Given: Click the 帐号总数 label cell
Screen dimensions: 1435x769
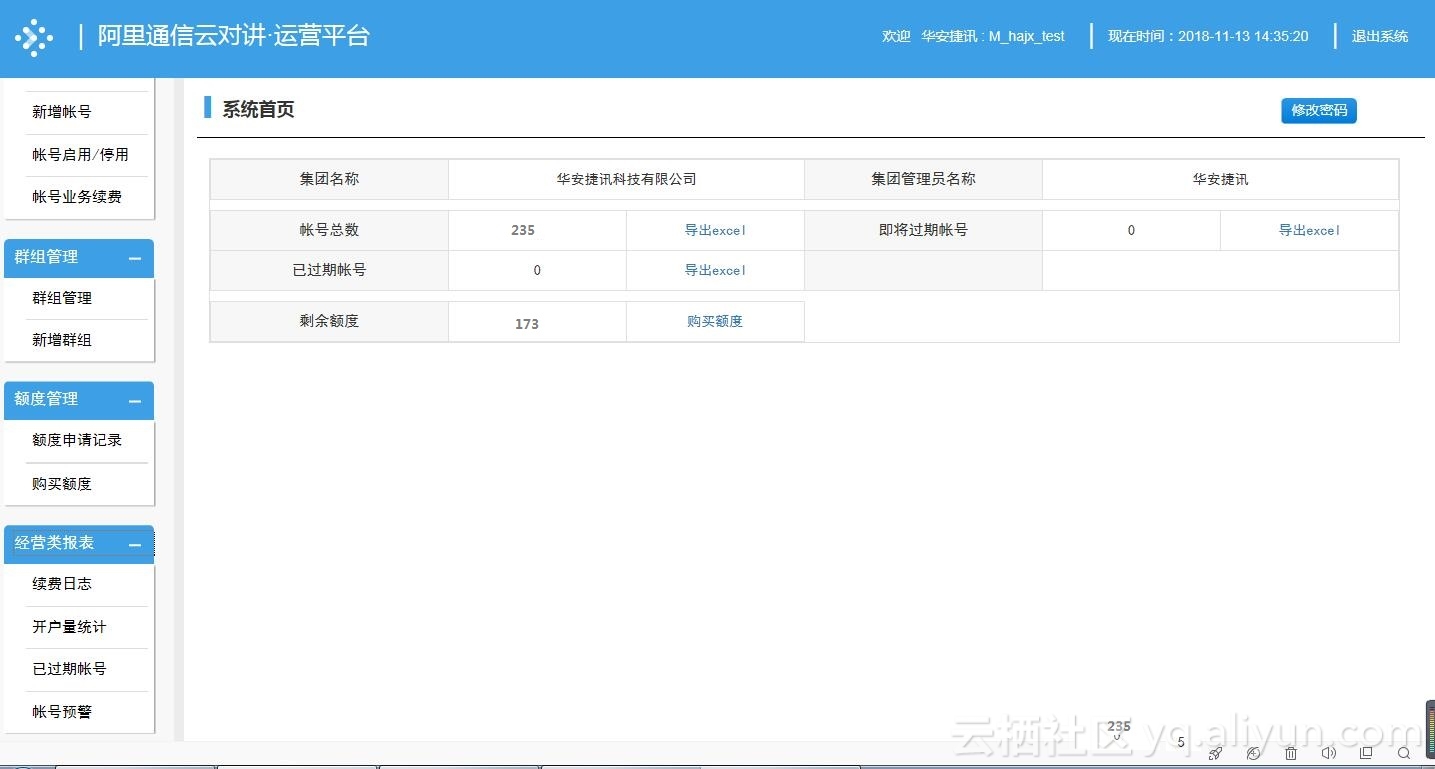Looking at the screenshot, I should point(329,230).
